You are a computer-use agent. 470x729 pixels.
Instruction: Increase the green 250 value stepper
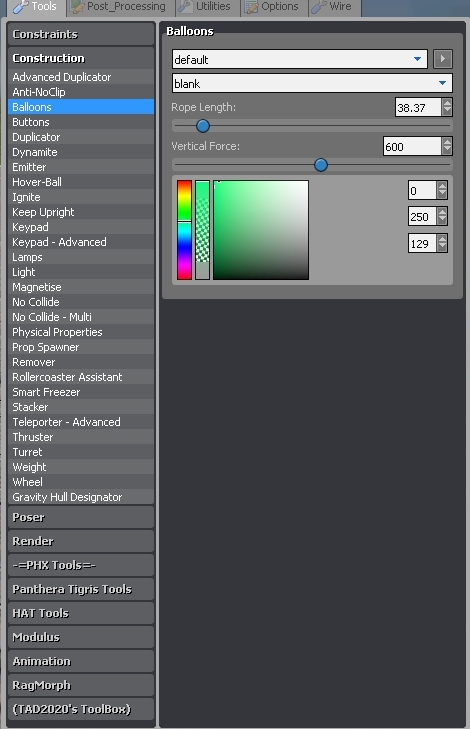click(443, 212)
